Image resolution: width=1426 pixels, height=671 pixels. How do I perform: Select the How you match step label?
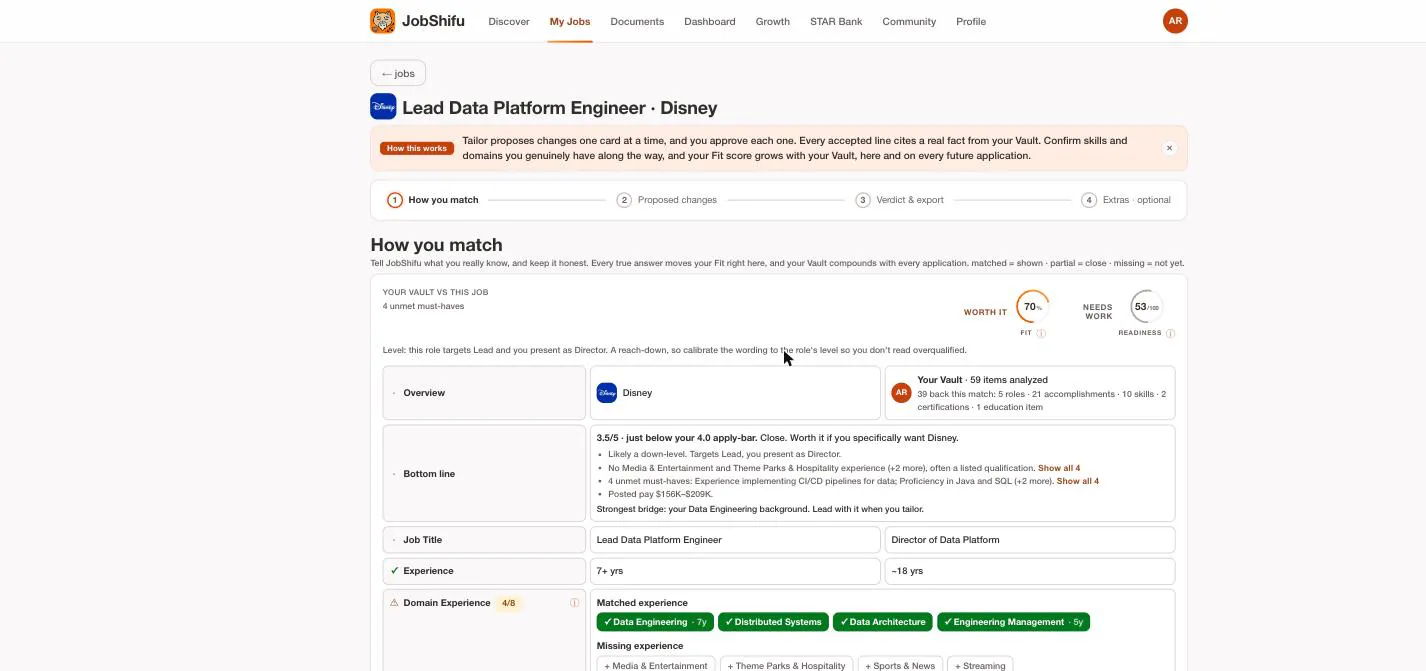pyautogui.click(x=443, y=200)
